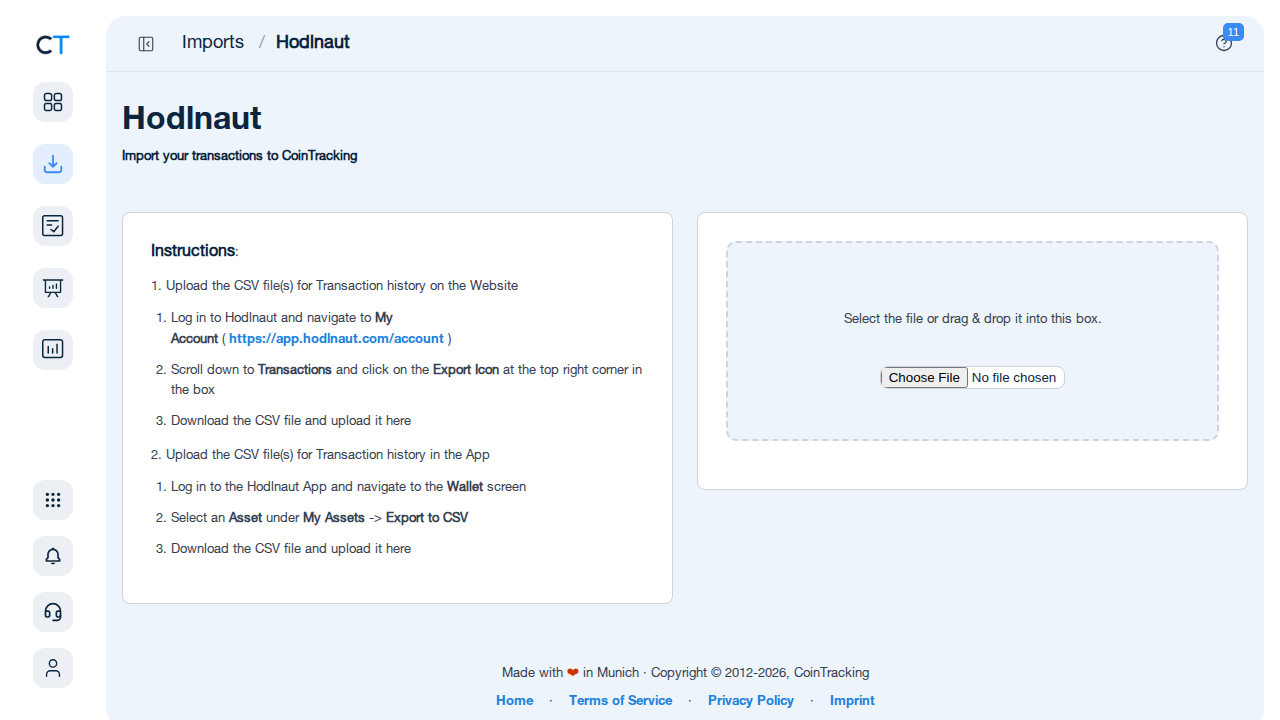Open the help icon with 11 badge
The height and width of the screenshot is (720, 1280).
(1224, 43)
